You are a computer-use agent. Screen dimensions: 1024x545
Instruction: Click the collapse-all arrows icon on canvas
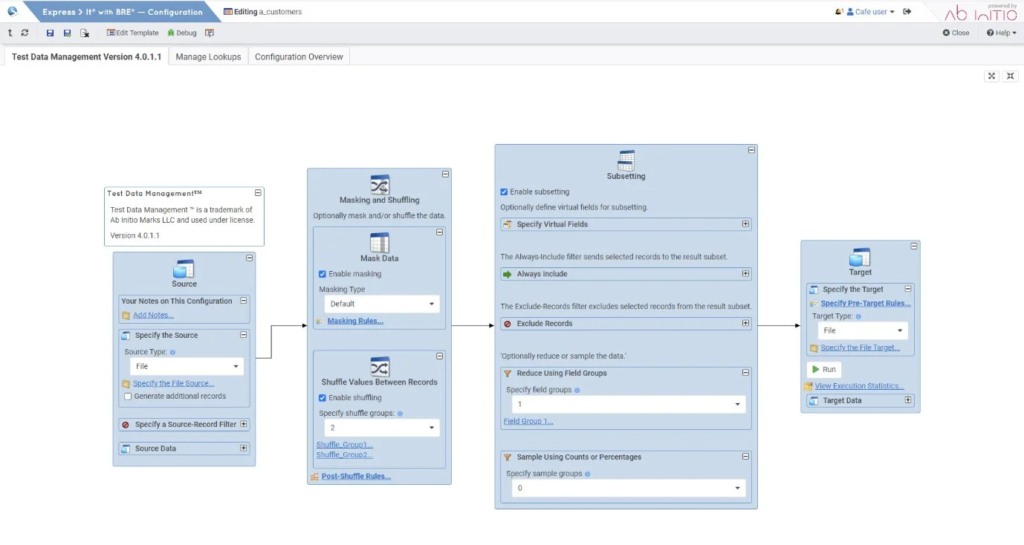pos(1010,76)
